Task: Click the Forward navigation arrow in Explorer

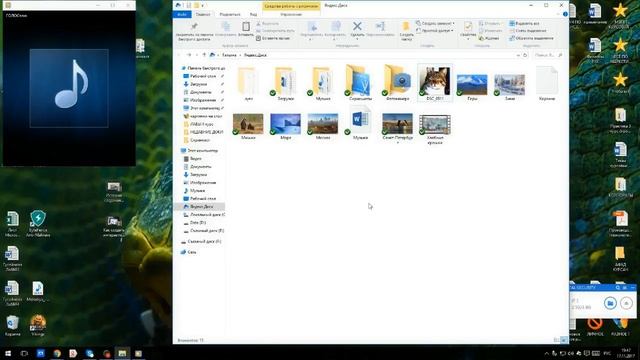Action: (189, 55)
